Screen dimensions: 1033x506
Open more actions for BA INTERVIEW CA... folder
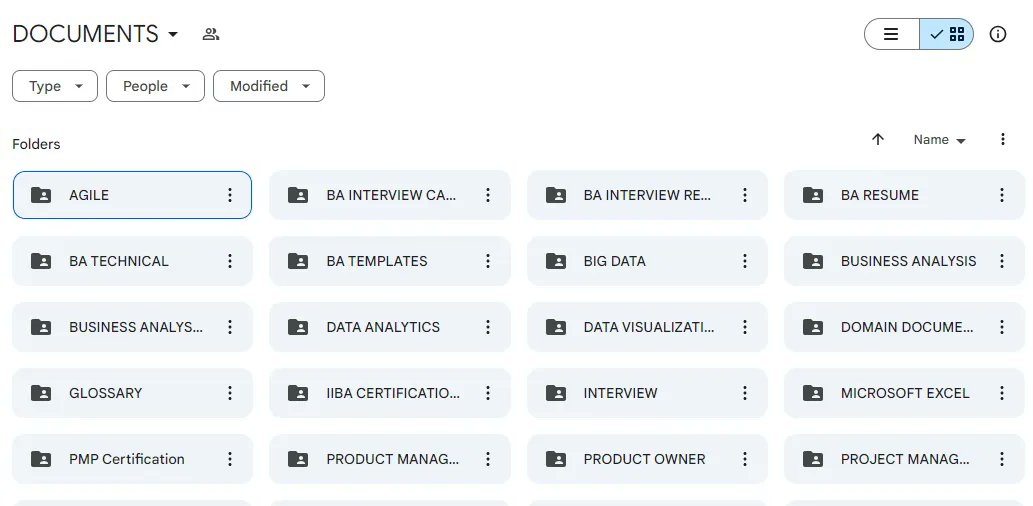pos(488,195)
